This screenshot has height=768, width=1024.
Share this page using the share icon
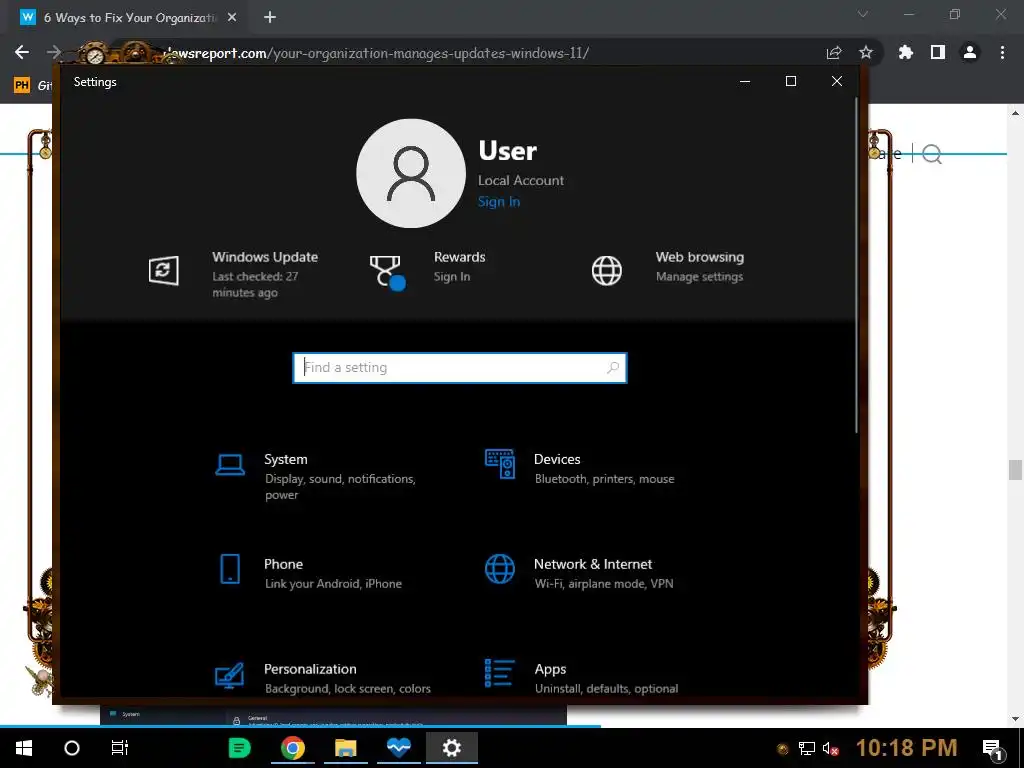834,52
